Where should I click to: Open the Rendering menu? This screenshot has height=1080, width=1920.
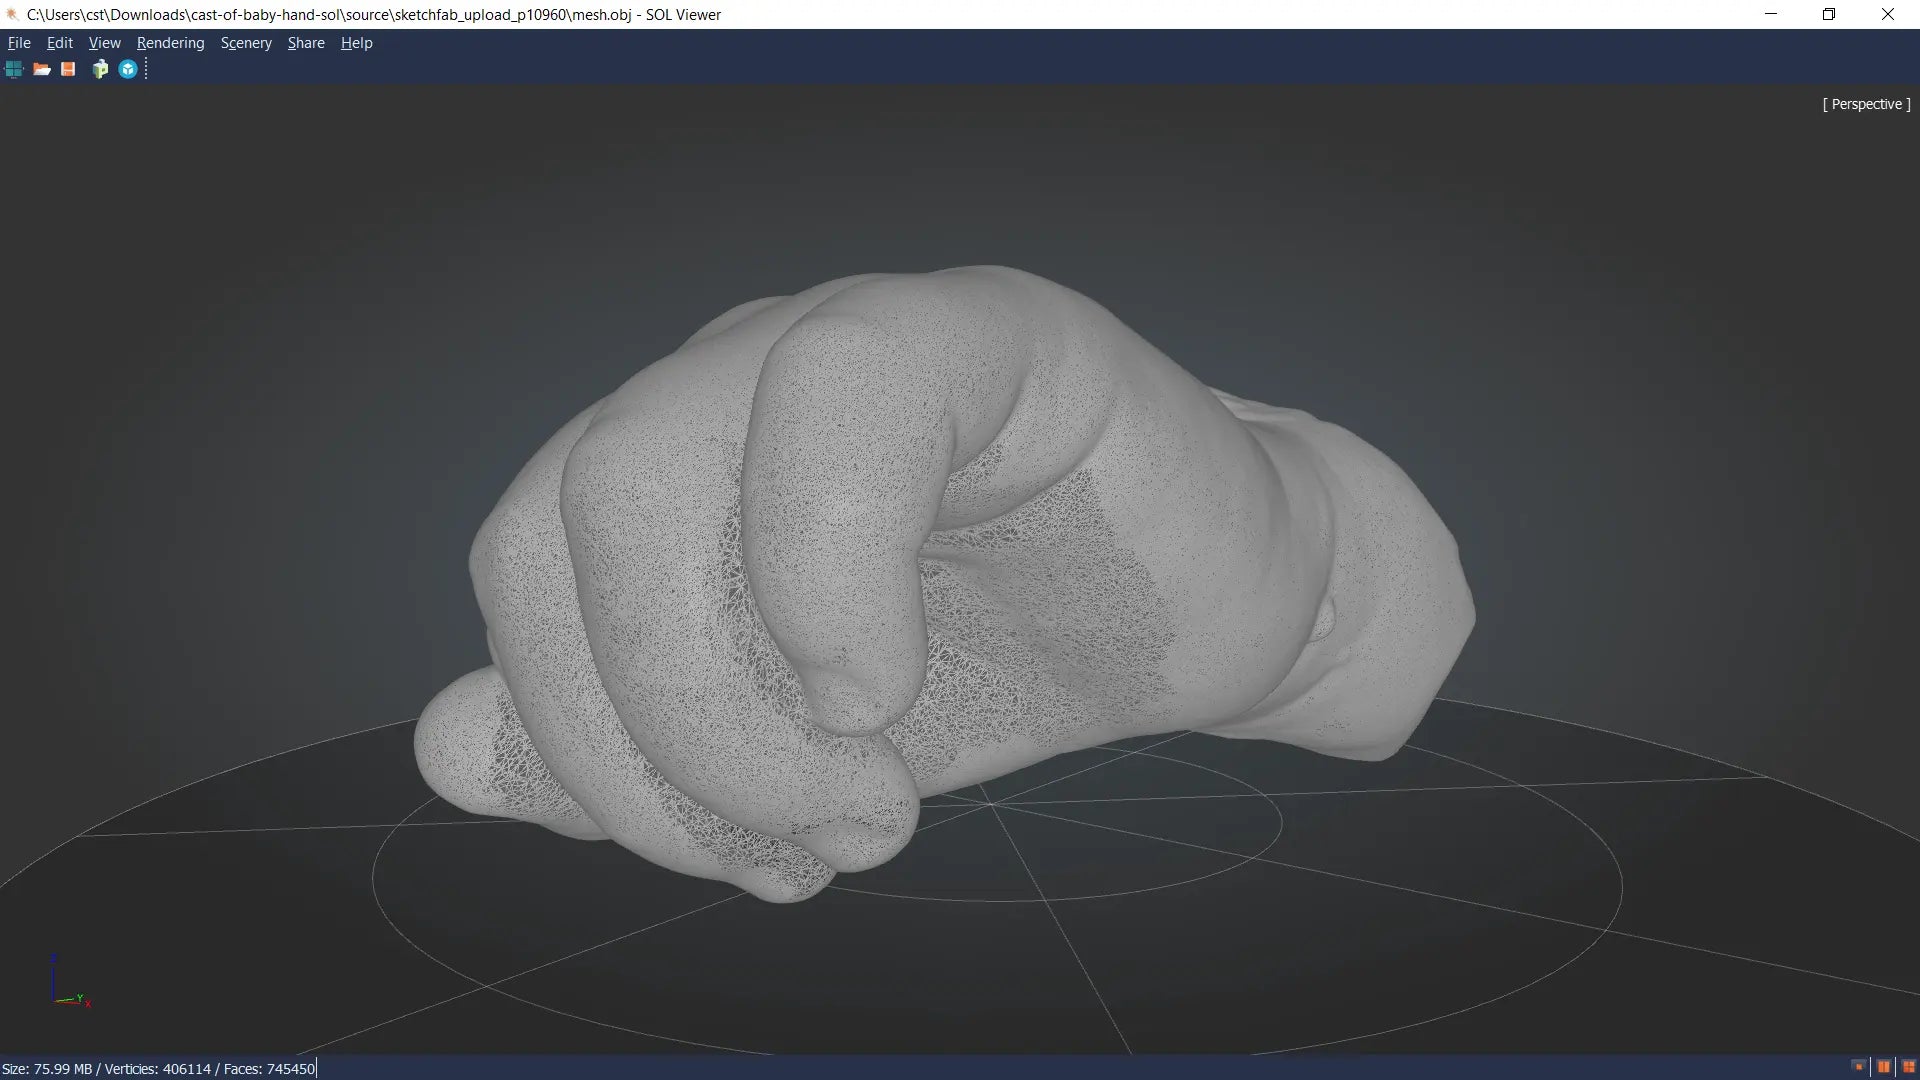pos(170,43)
